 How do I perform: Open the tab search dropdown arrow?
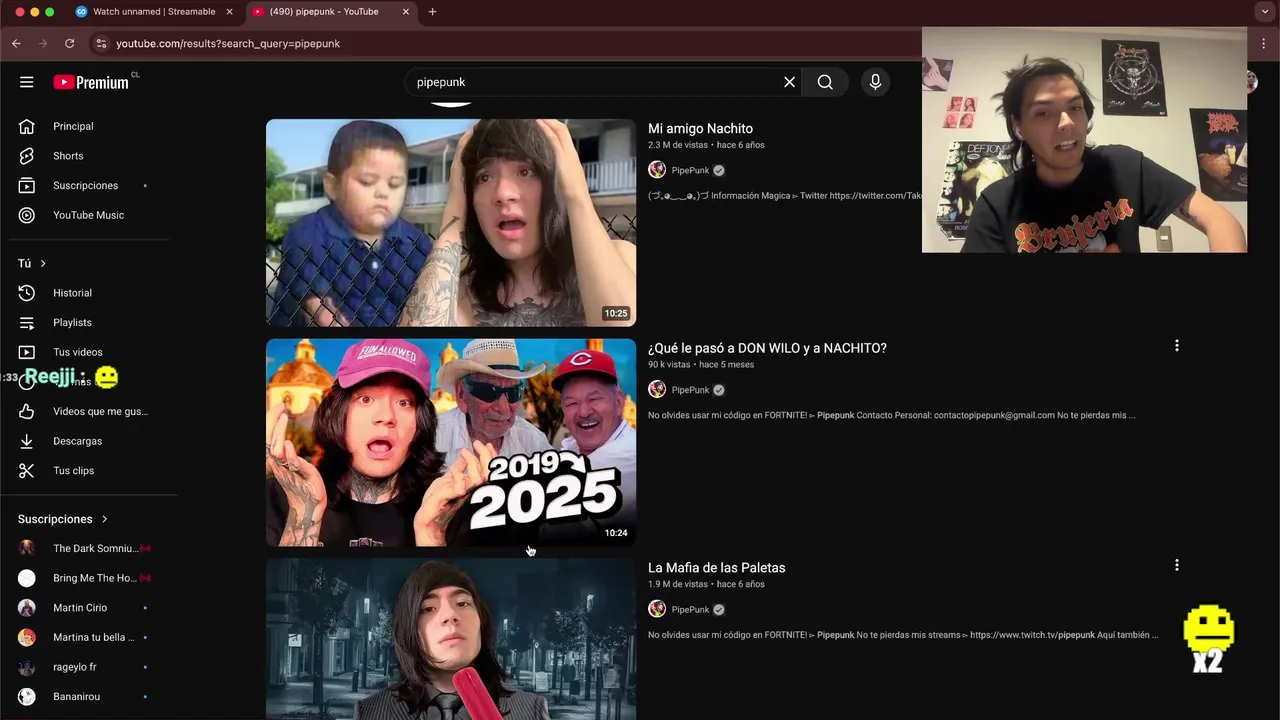pos(1265,12)
